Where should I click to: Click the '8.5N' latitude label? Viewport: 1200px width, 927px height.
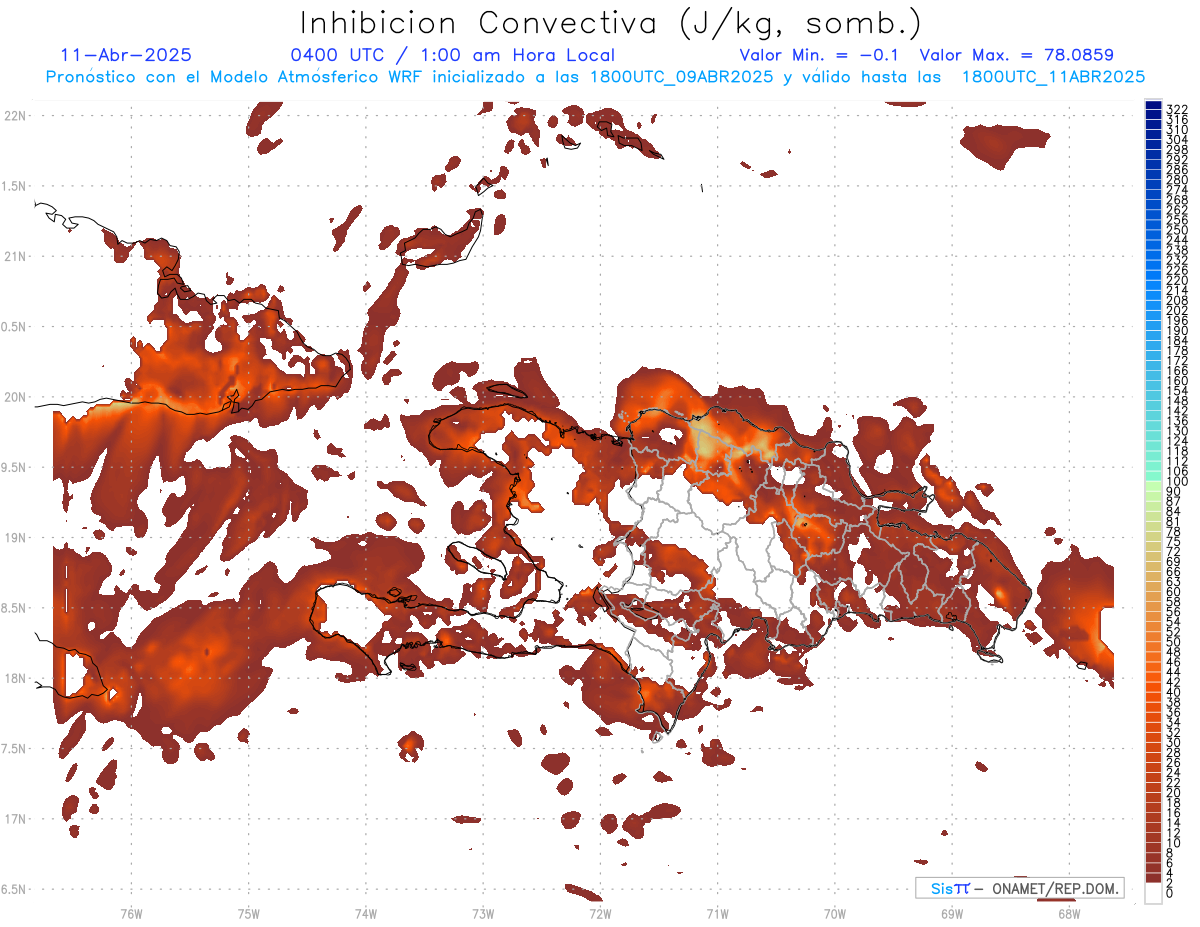[14, 608]
